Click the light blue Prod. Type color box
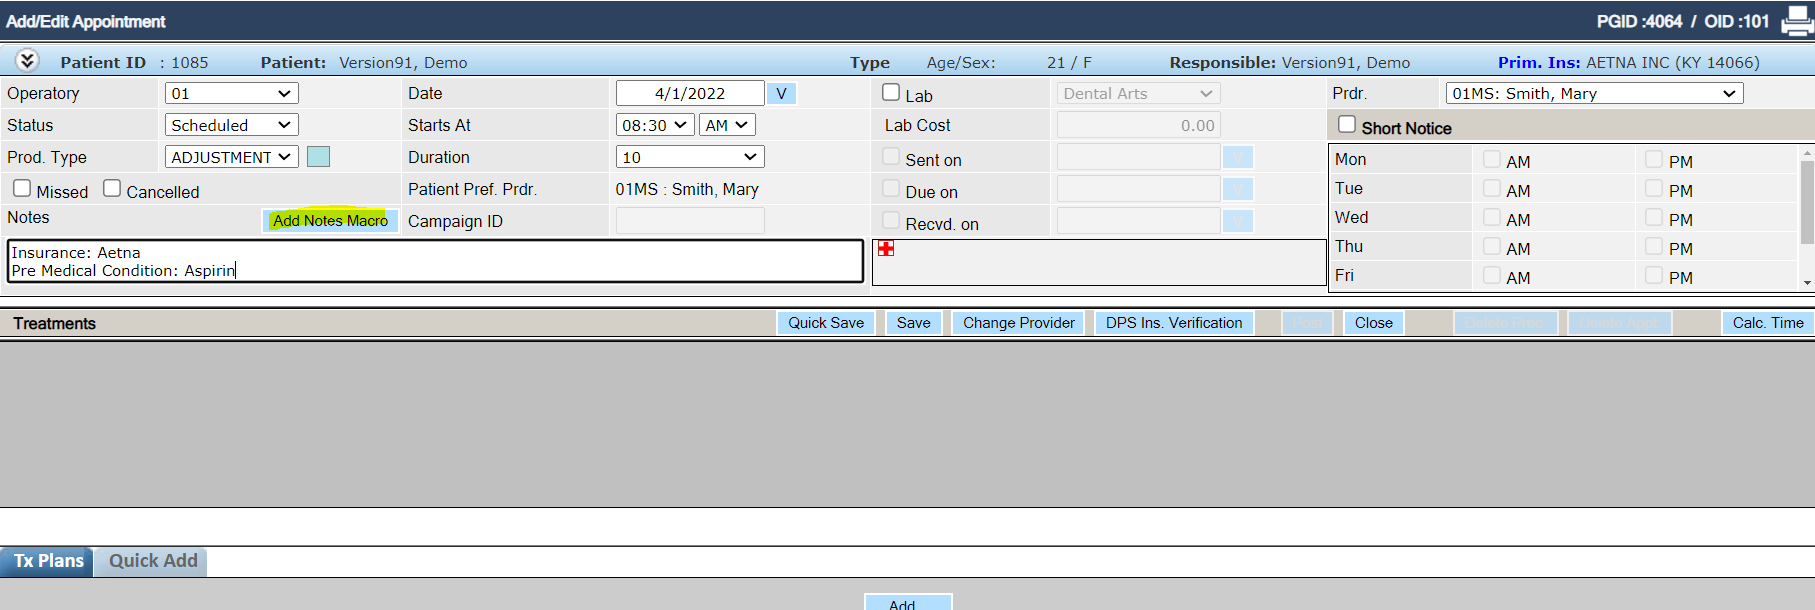Viewport: 1815px width, 610px height. [318, 156]
